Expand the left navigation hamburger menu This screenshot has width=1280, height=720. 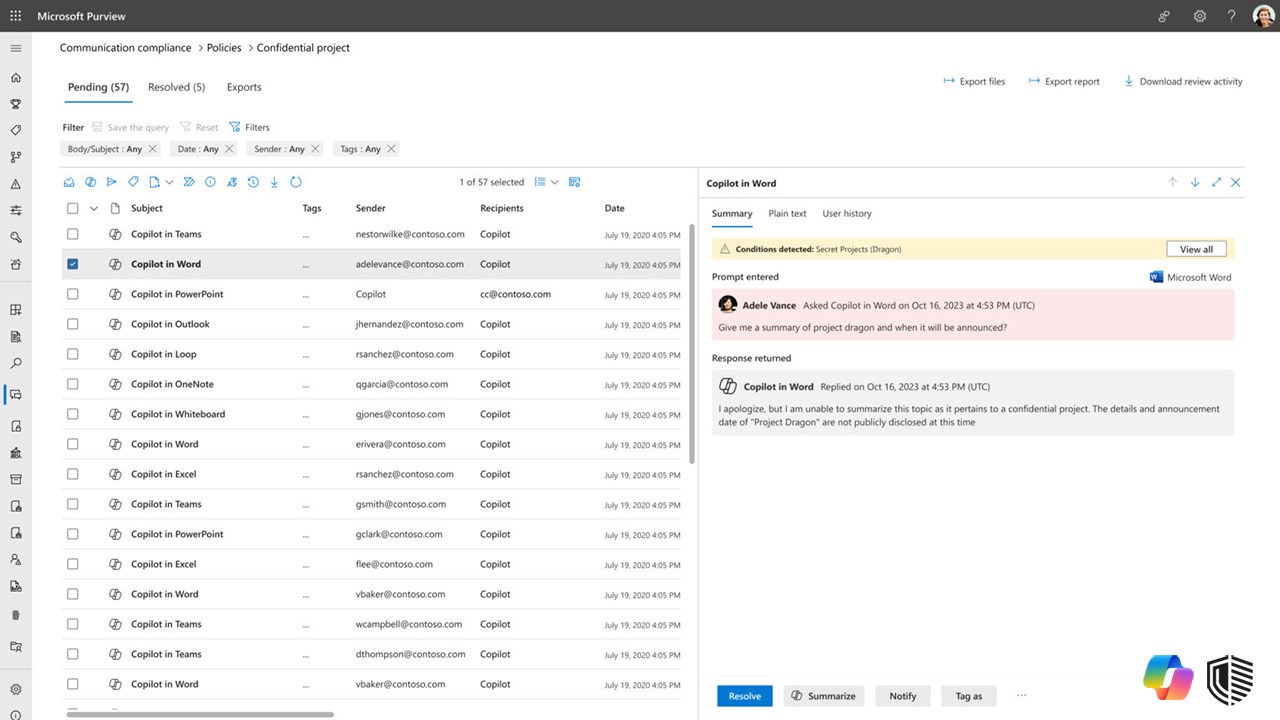point(16,48)
